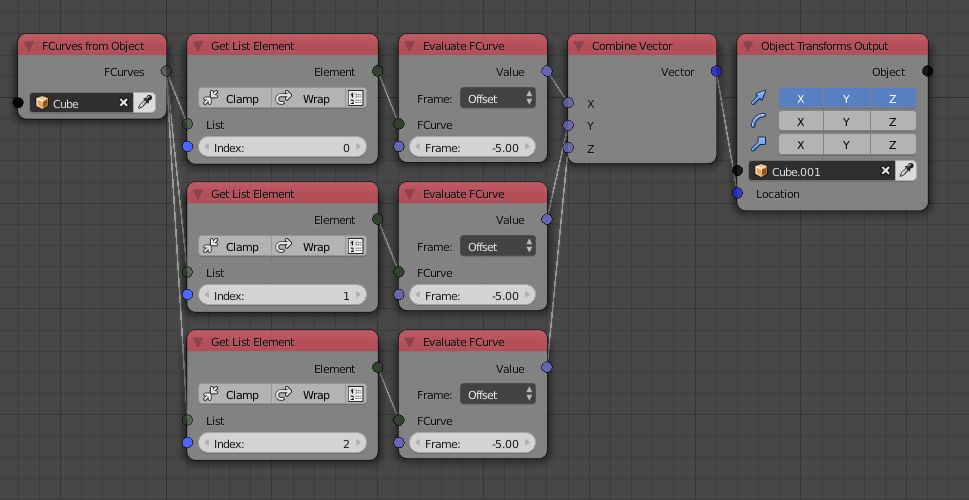Viewport: 969px width, 500px height.
Task: Click the location arrow icon in Object Transforms Output
Action: point(758,98)
